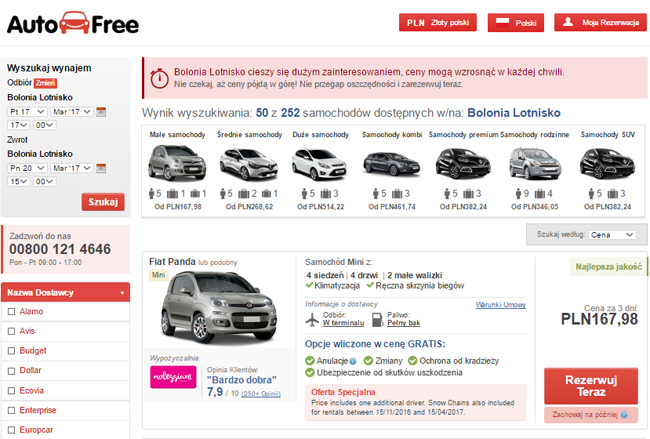Open the pickup minutes dropdown
This screenshot has width=650, height=439.
44,125
